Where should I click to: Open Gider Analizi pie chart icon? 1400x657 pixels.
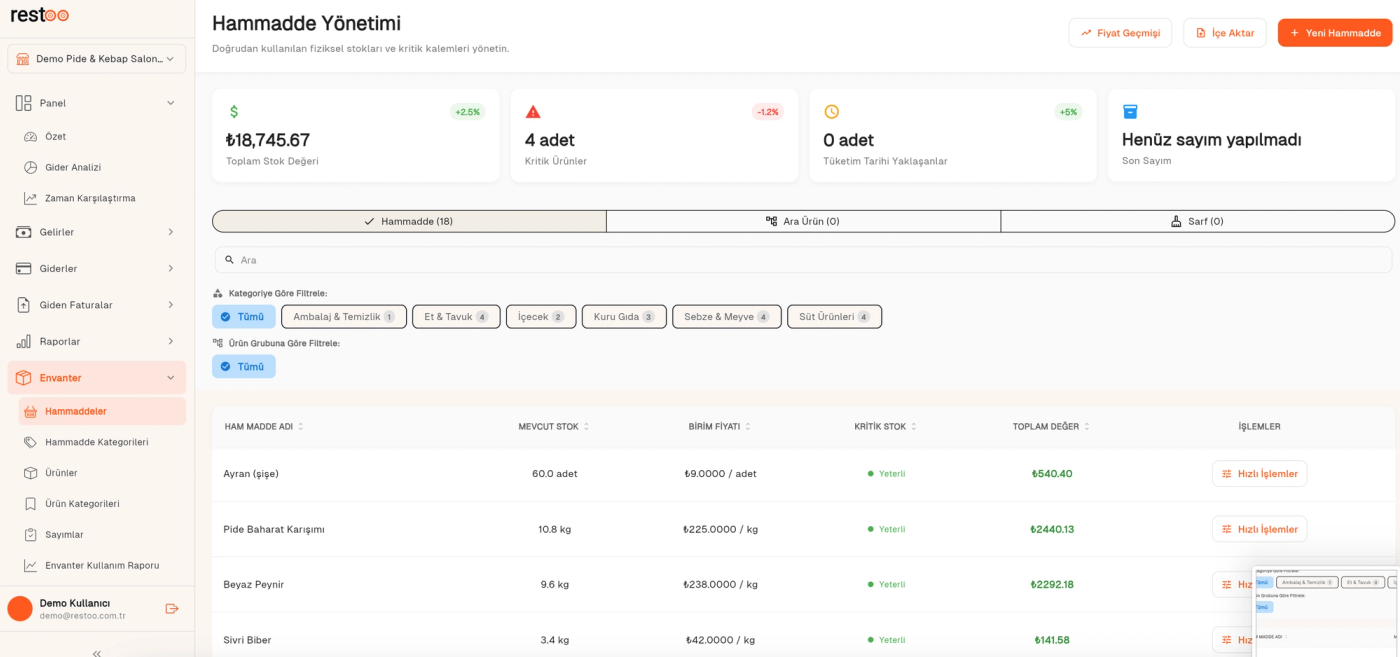pos(31,167)
